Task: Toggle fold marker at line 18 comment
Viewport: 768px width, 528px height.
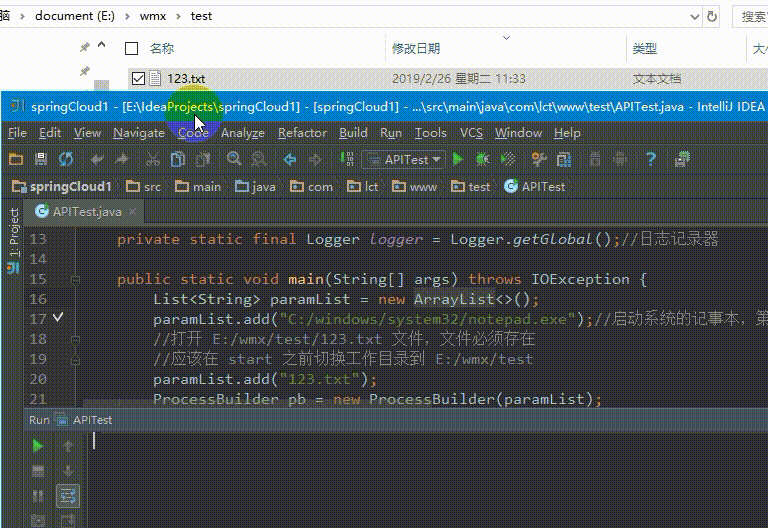Action: point(75,339)
